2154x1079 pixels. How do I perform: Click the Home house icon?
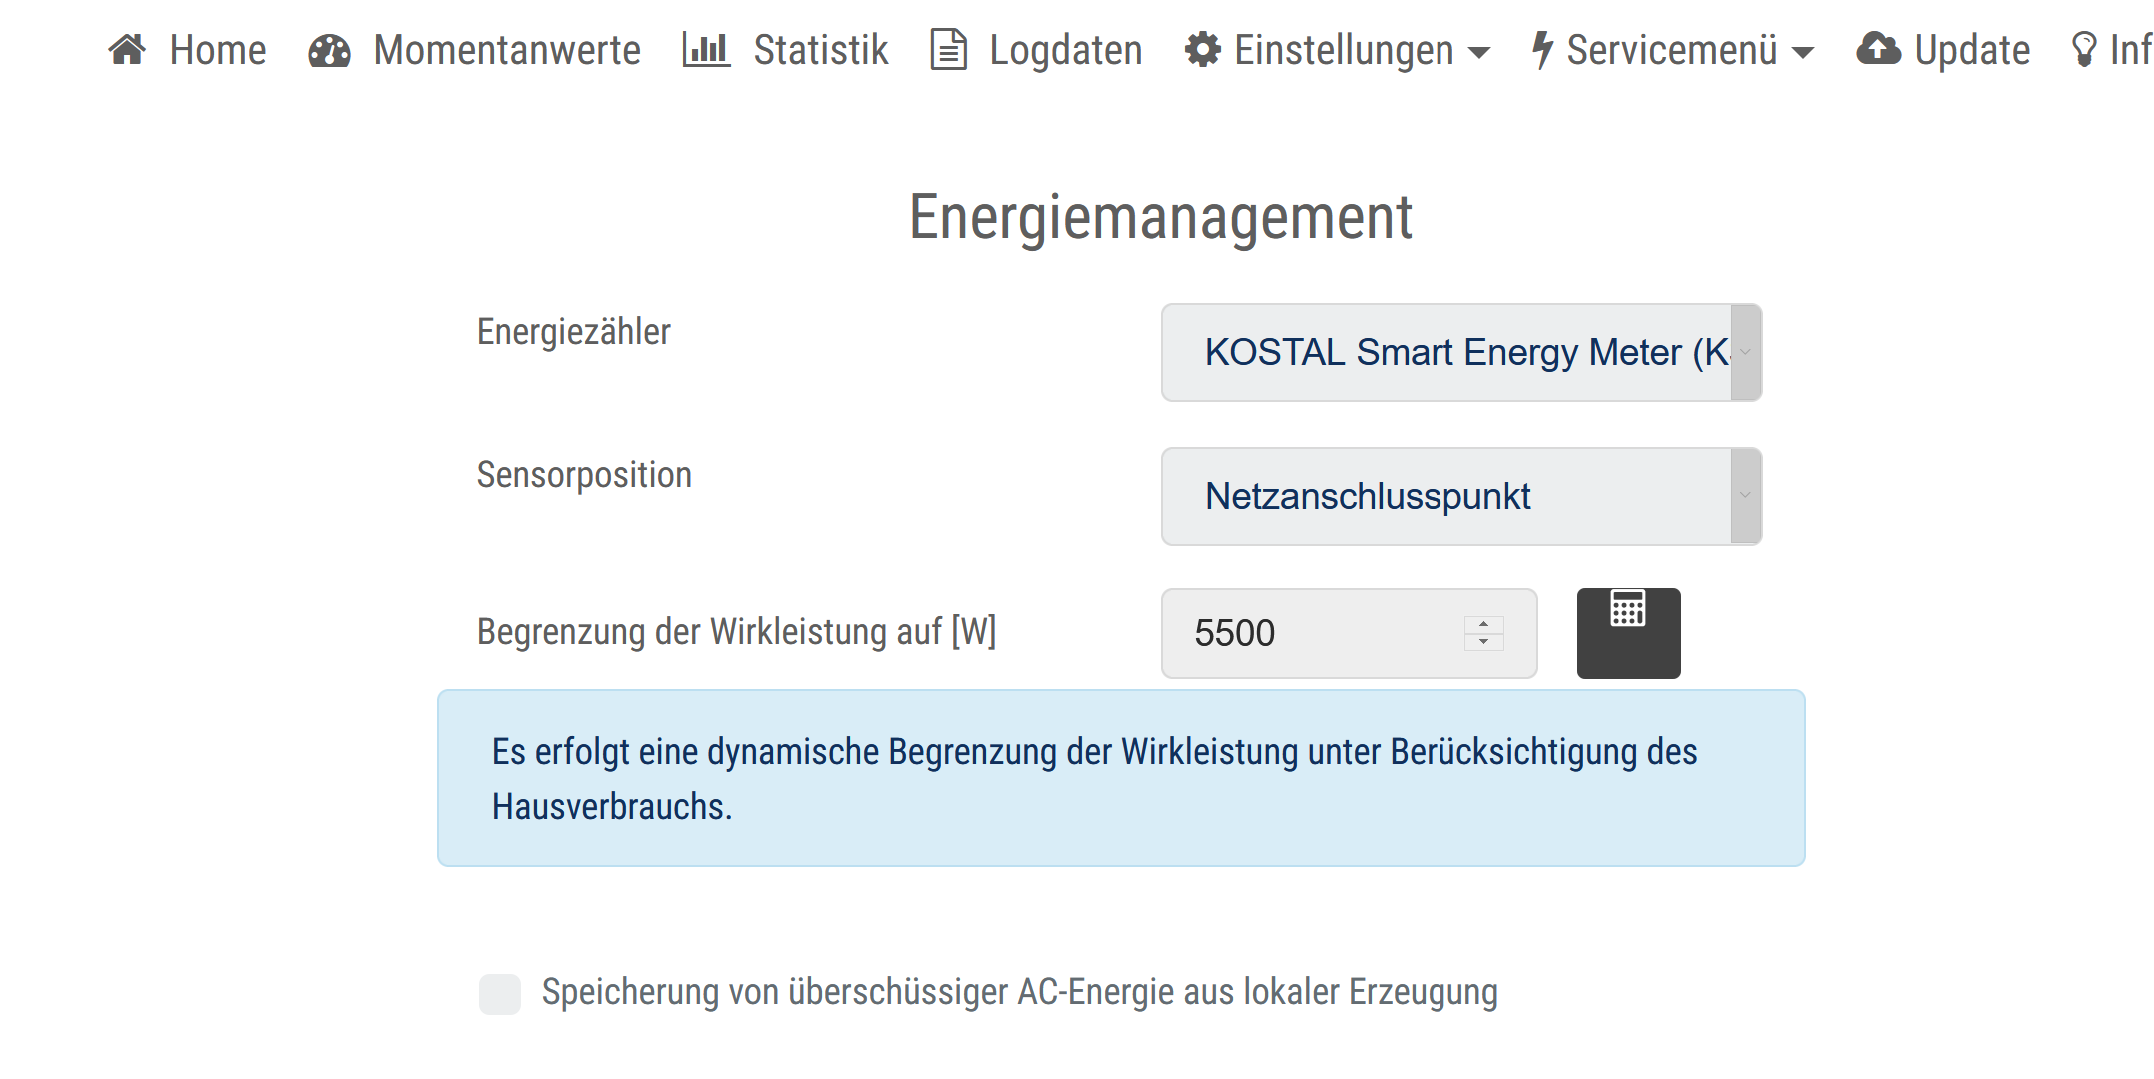127,49
